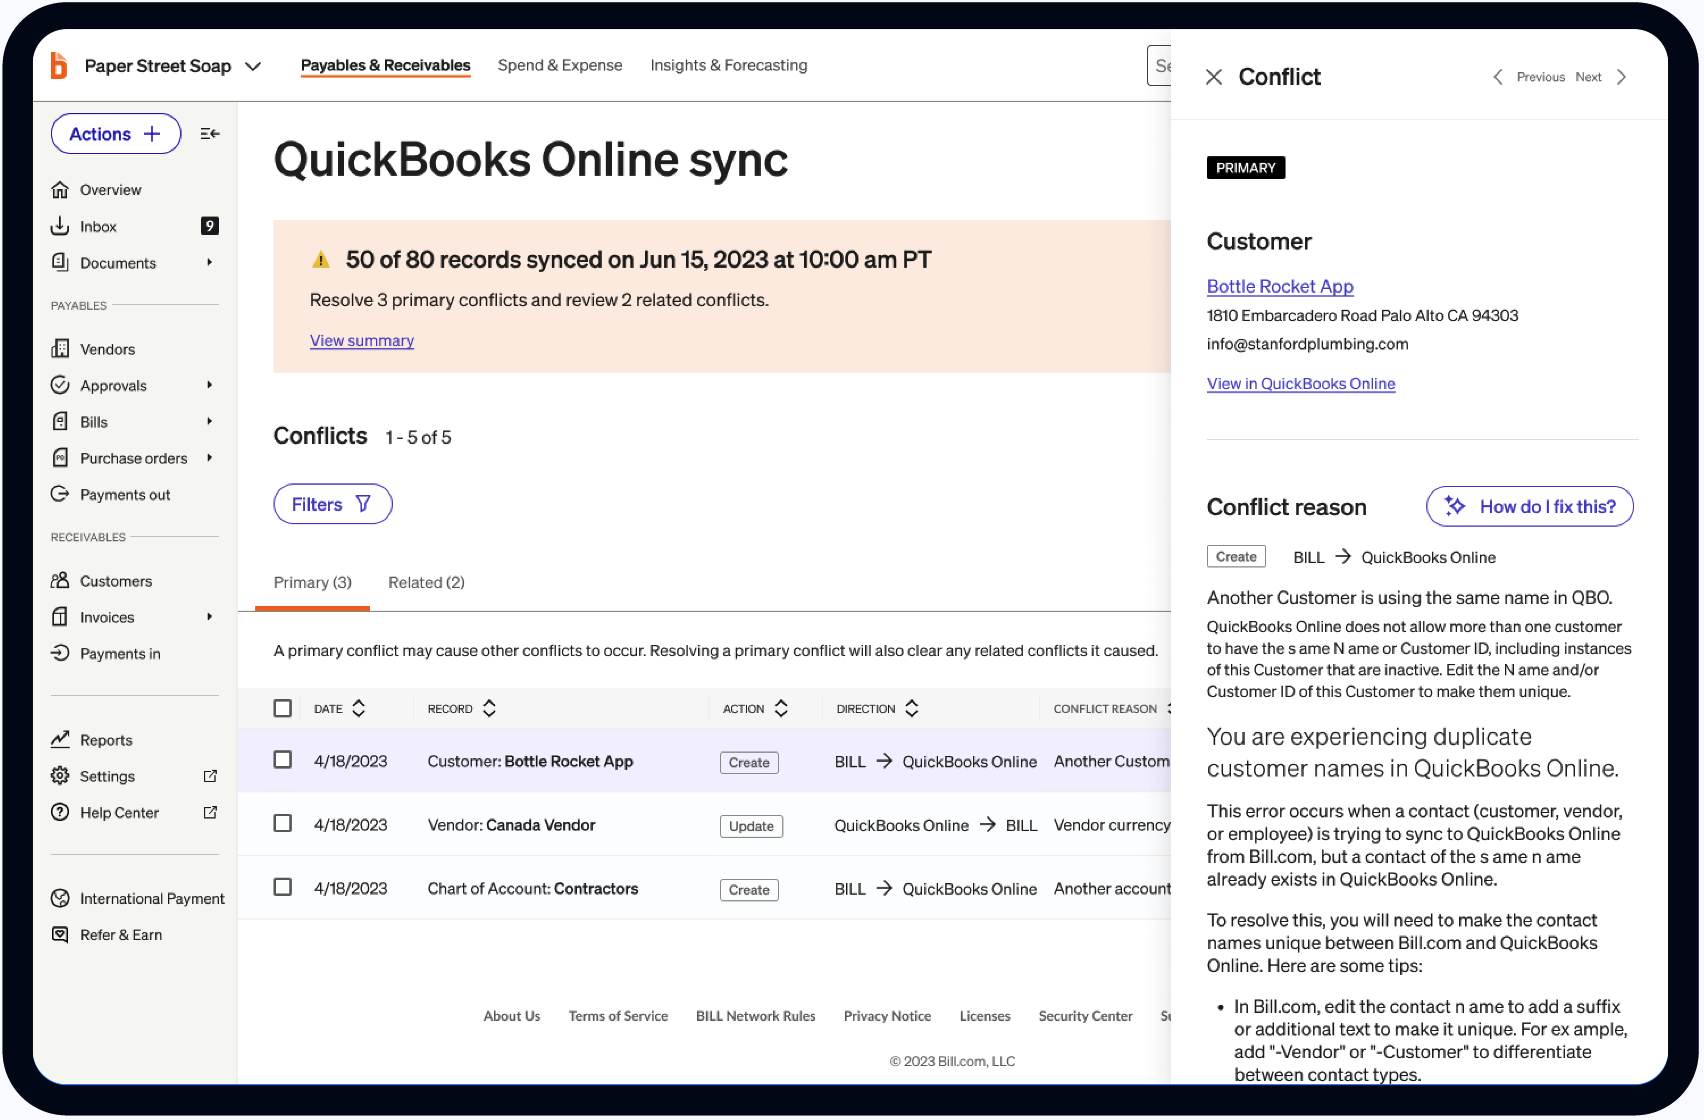
Task: Go to previous conflict chevron arrow
Action: click(1497, 77)
